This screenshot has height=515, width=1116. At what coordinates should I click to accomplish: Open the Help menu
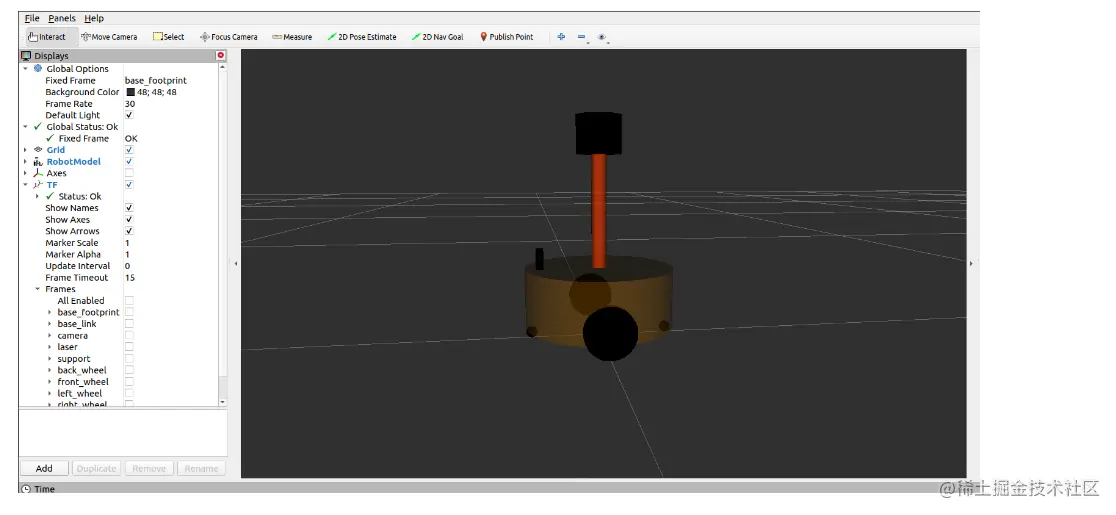(94, 18)
